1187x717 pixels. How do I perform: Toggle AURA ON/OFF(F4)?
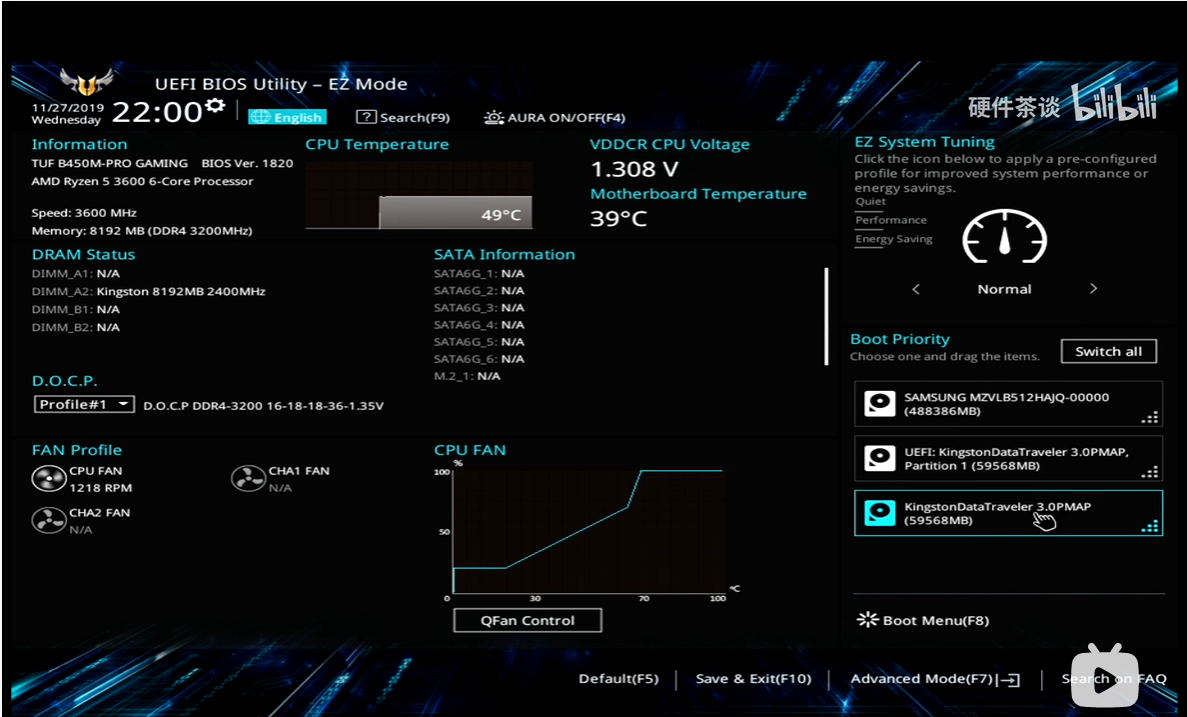click(x=555, y=117)
